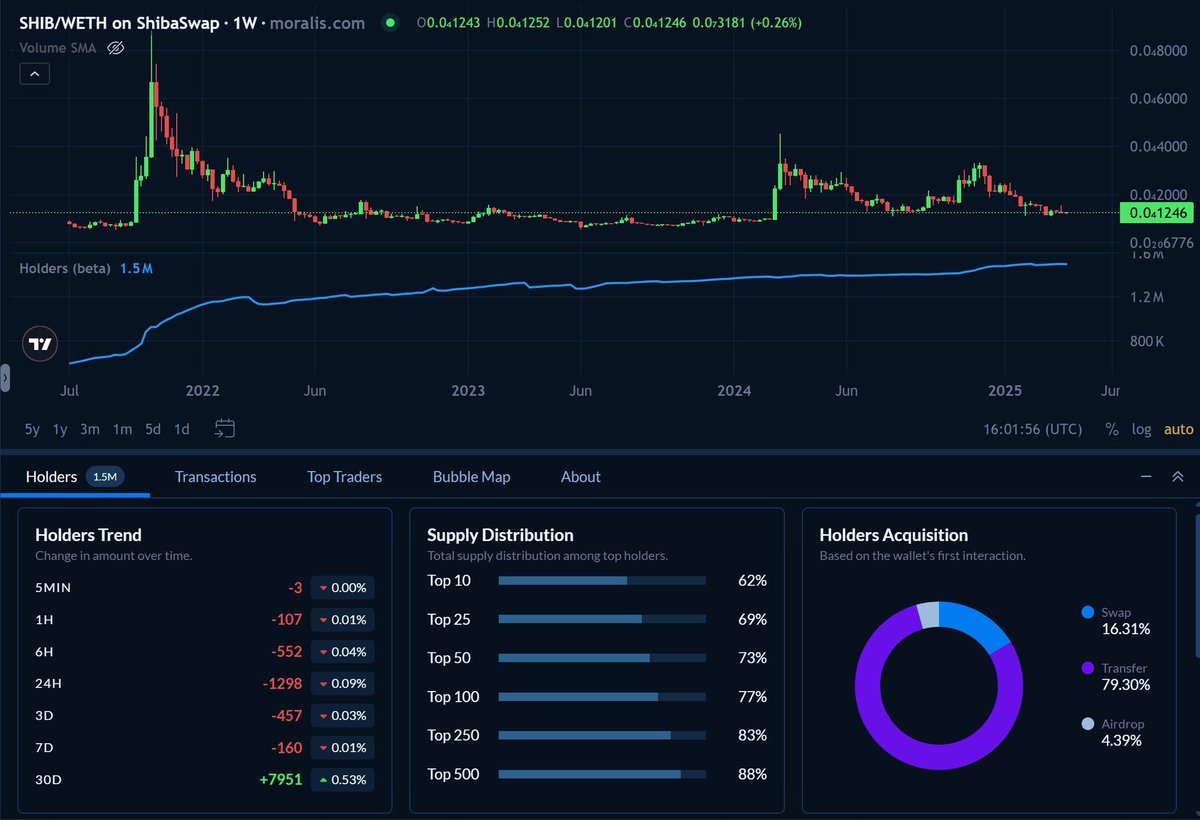Select the 1m time range
The width and height of the screenshot is (1200, 820).
(x=122, y=429)
